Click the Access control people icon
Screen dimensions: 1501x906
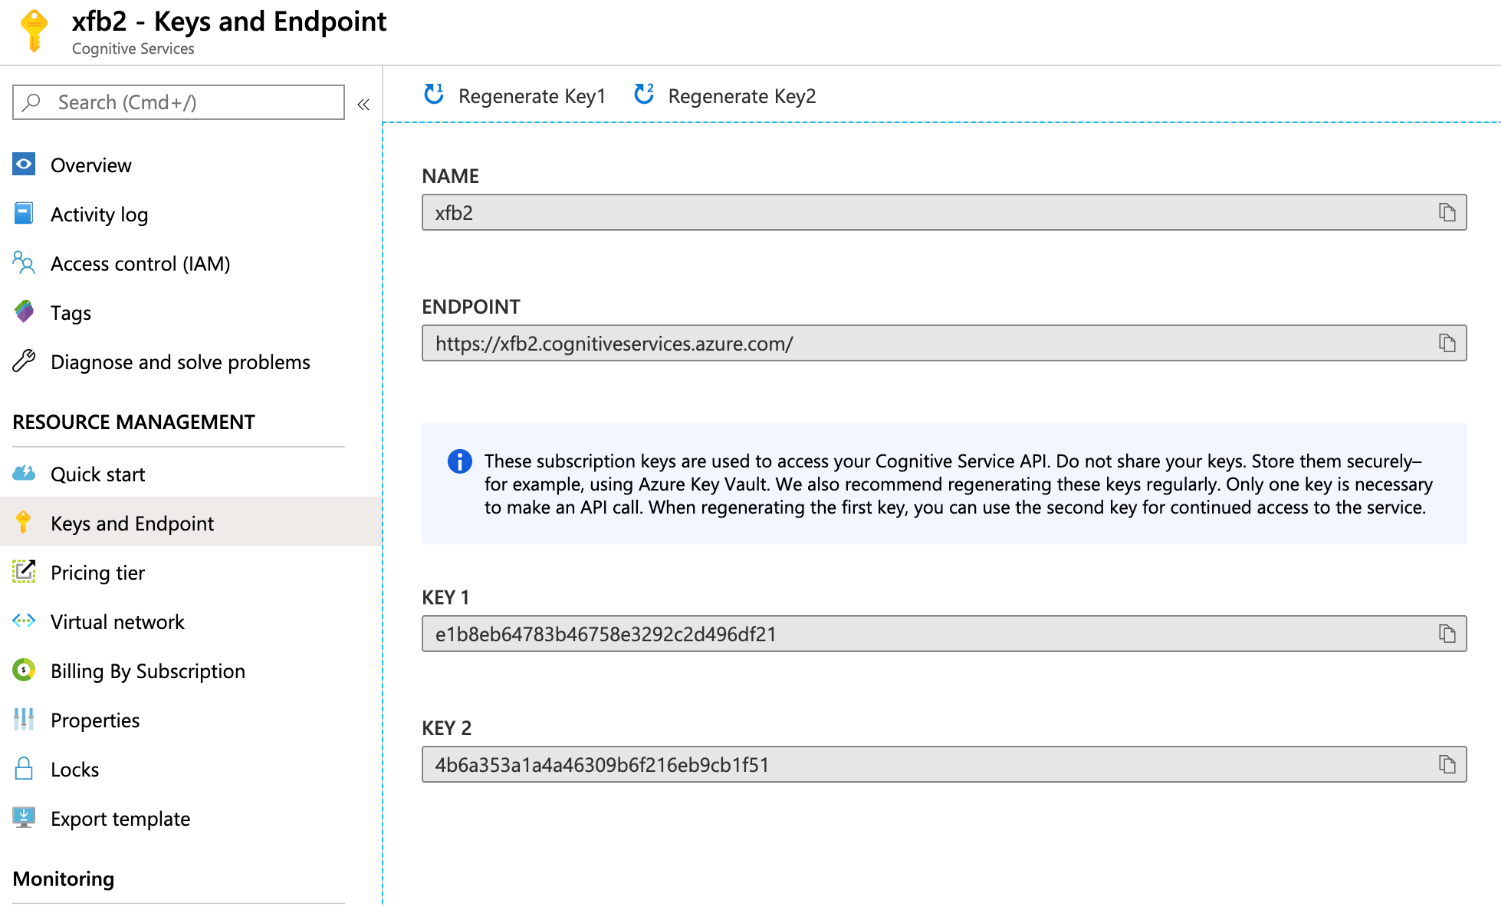(24, 262)
